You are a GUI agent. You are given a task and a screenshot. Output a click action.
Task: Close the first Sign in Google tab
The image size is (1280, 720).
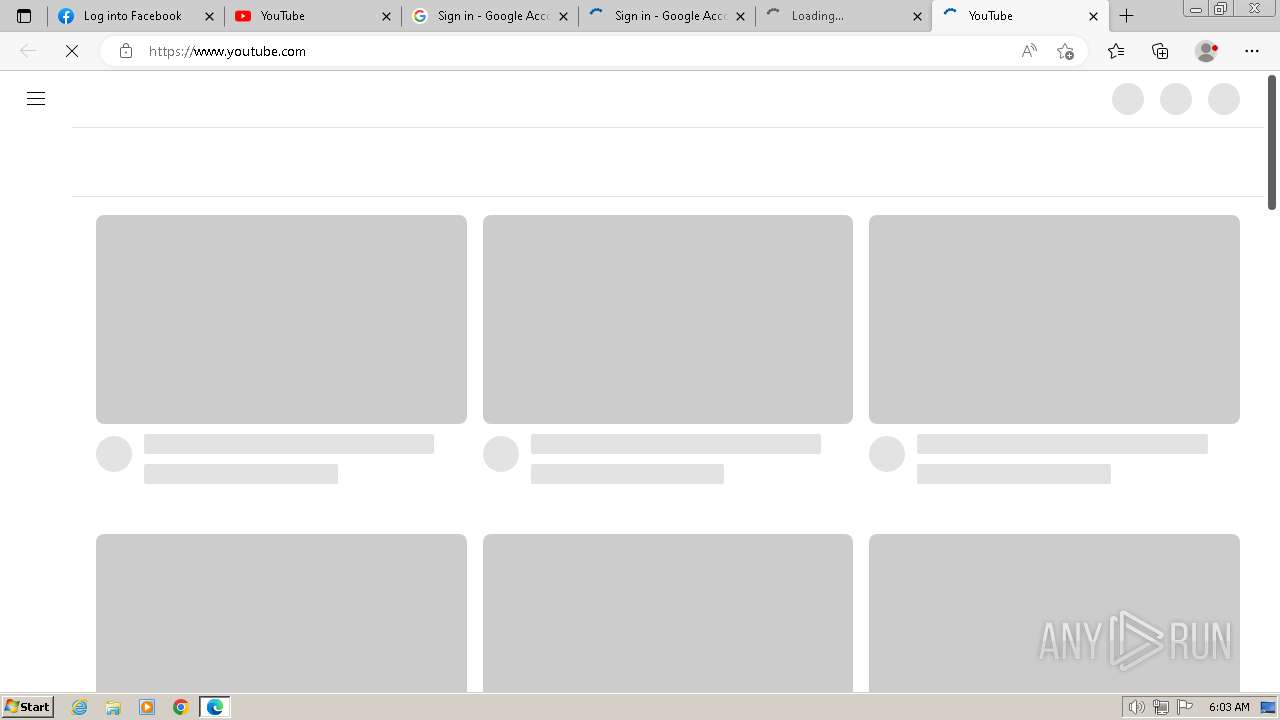coord(563,16)
